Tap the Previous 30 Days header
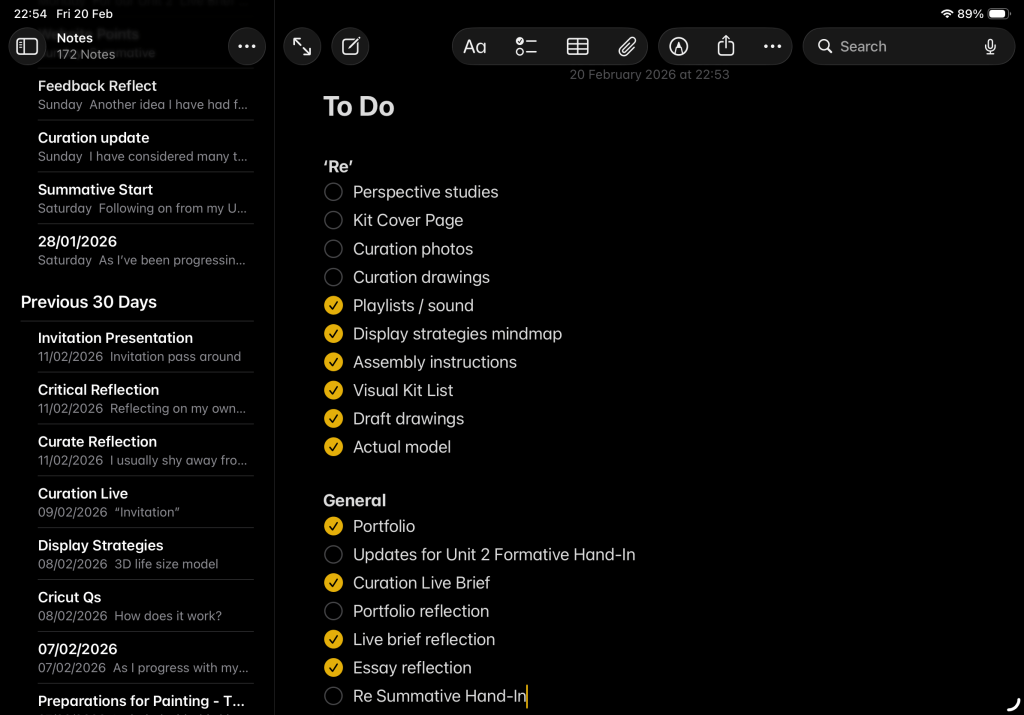Viewport: 1024px width, 715px height. 89,302
